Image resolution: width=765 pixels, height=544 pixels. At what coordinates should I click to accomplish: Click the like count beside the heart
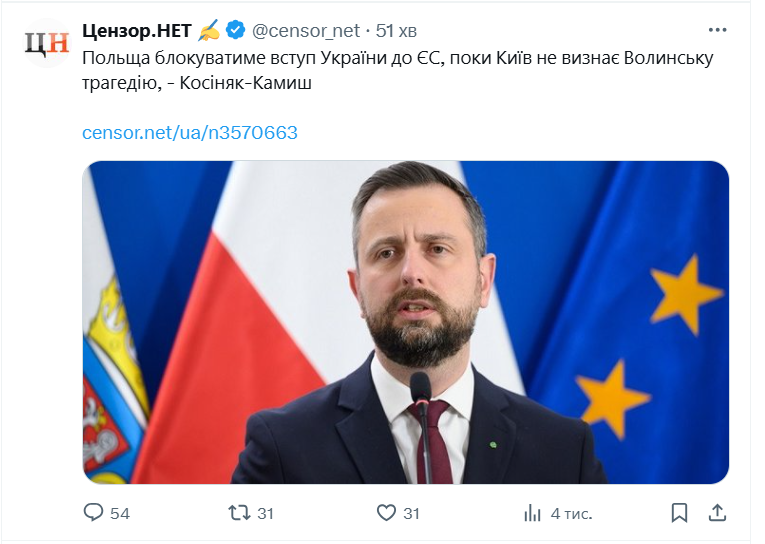tap(411, 513)
